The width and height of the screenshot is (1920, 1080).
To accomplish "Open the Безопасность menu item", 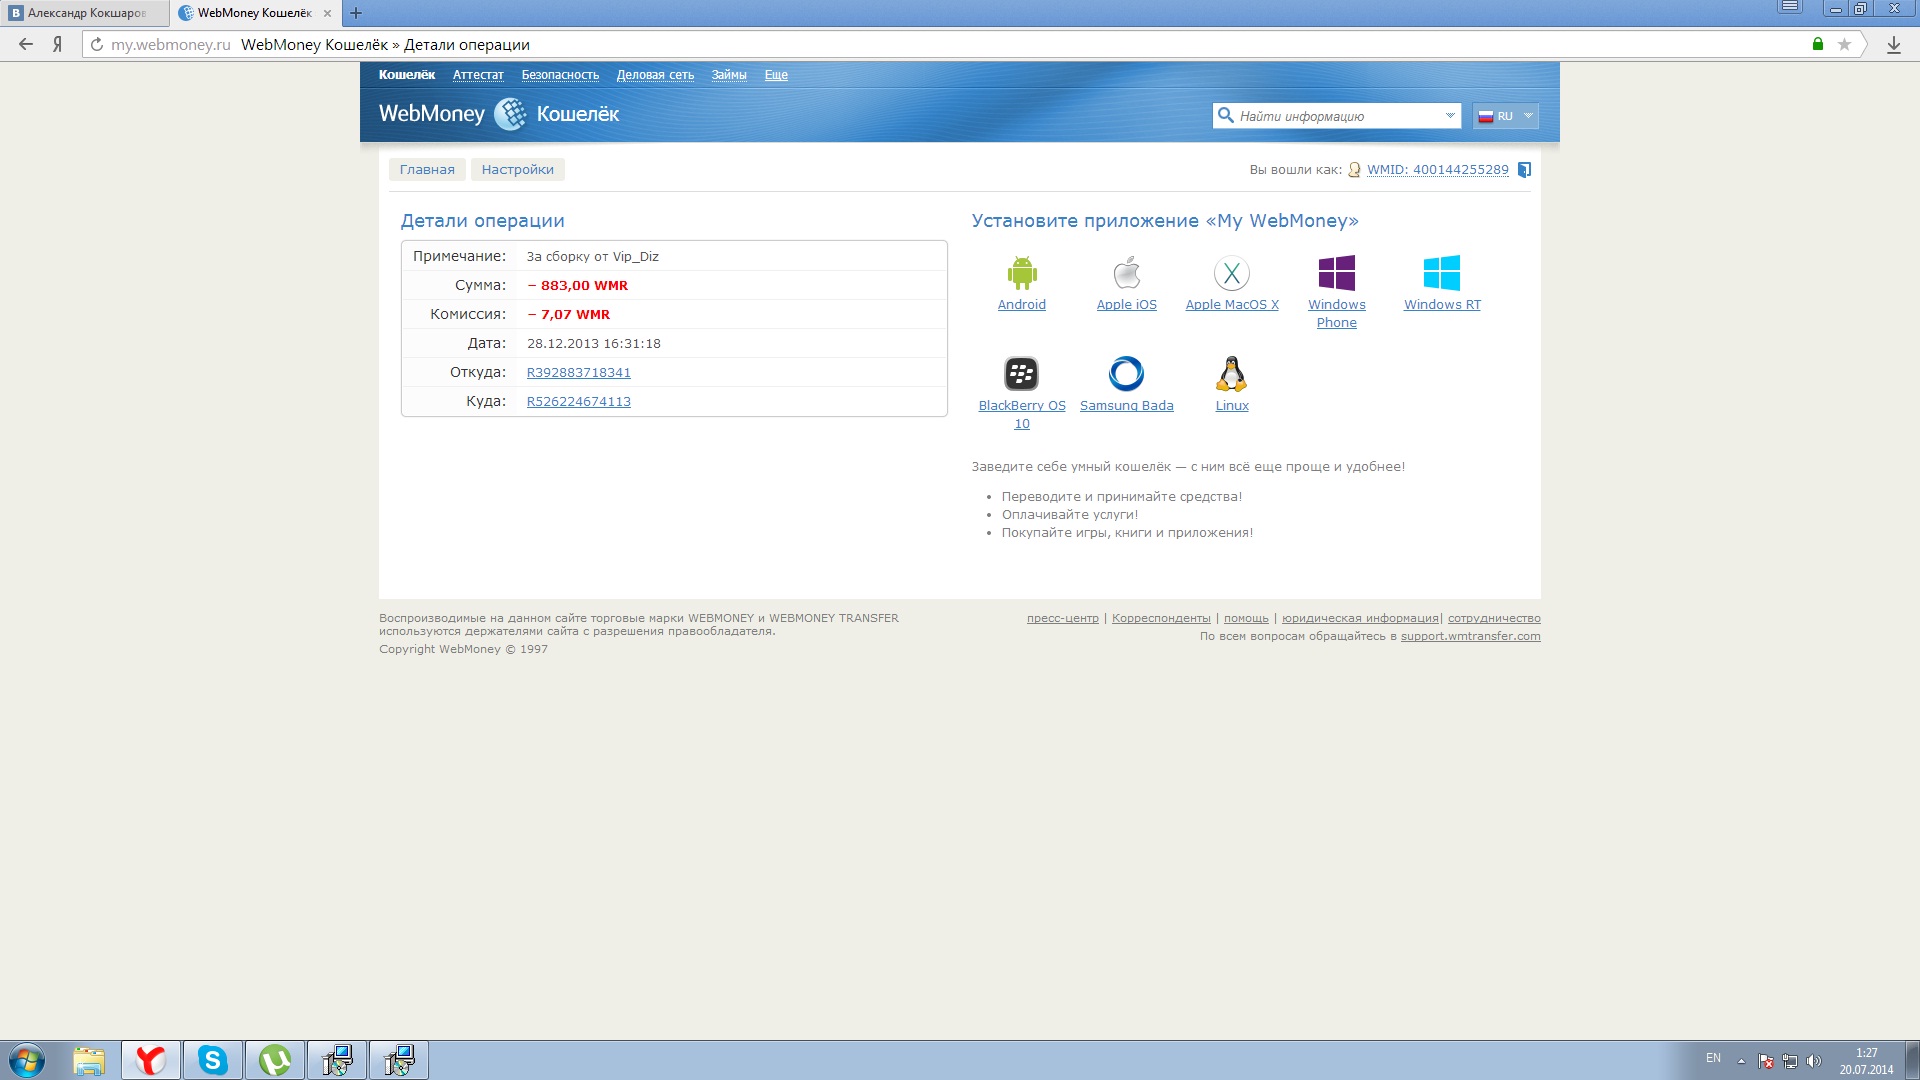I will pos(560,75).
